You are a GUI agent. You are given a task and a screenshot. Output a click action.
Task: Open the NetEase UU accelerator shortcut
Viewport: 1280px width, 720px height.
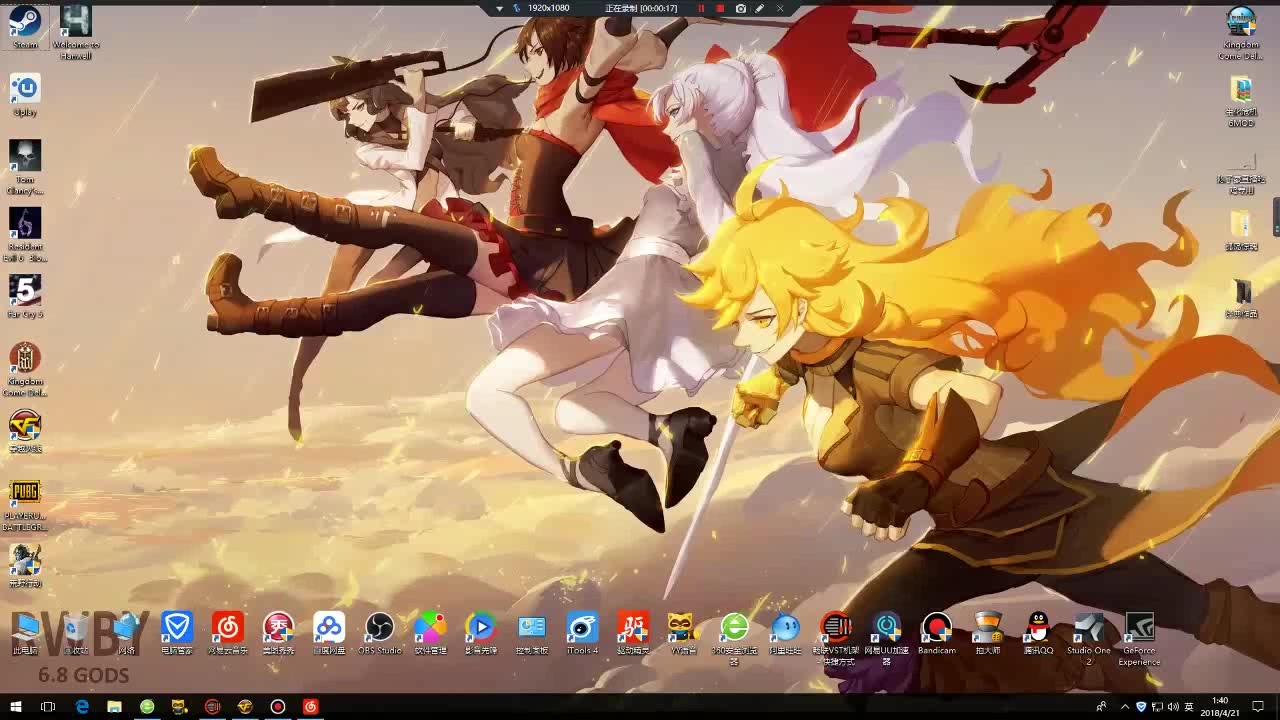(886, 638)
